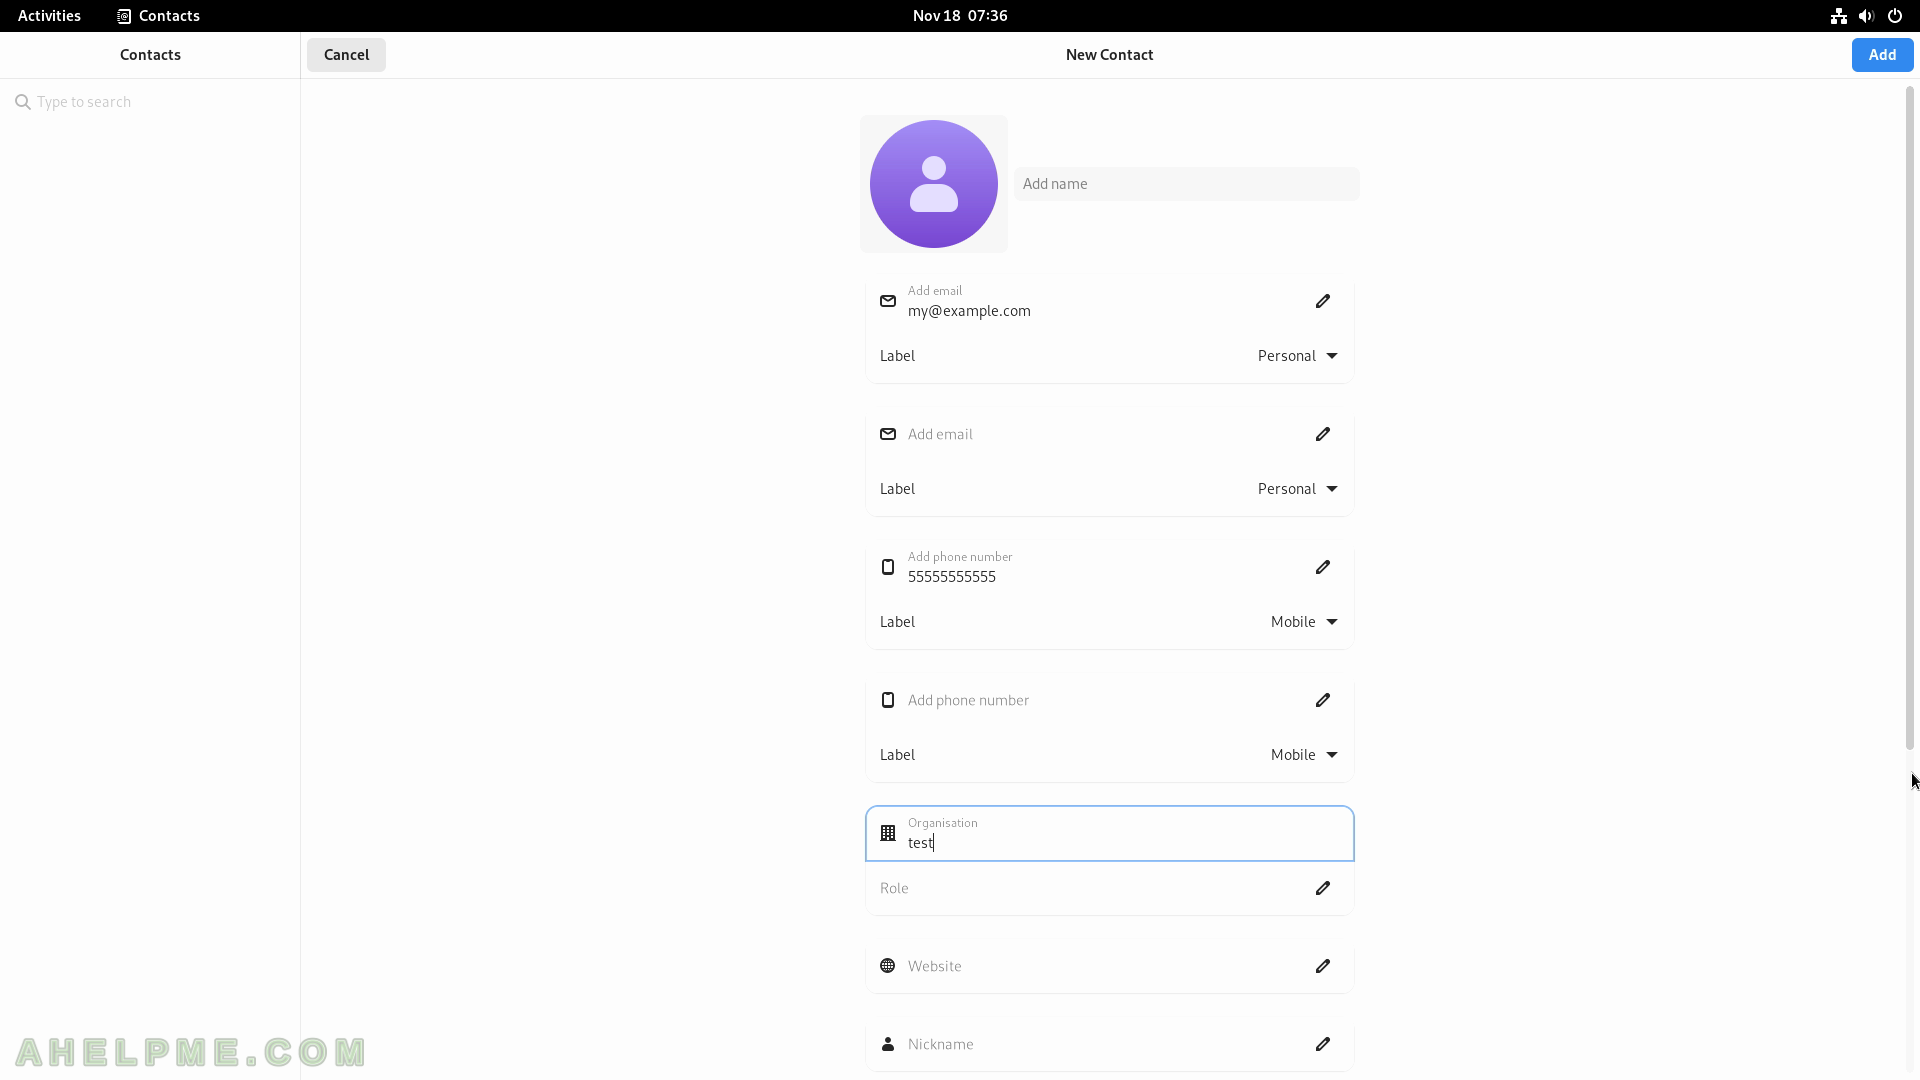Click the building icon in the Organisation field
The width and height of the screenshot is (1920, 1080).
[x=887, y=833]
